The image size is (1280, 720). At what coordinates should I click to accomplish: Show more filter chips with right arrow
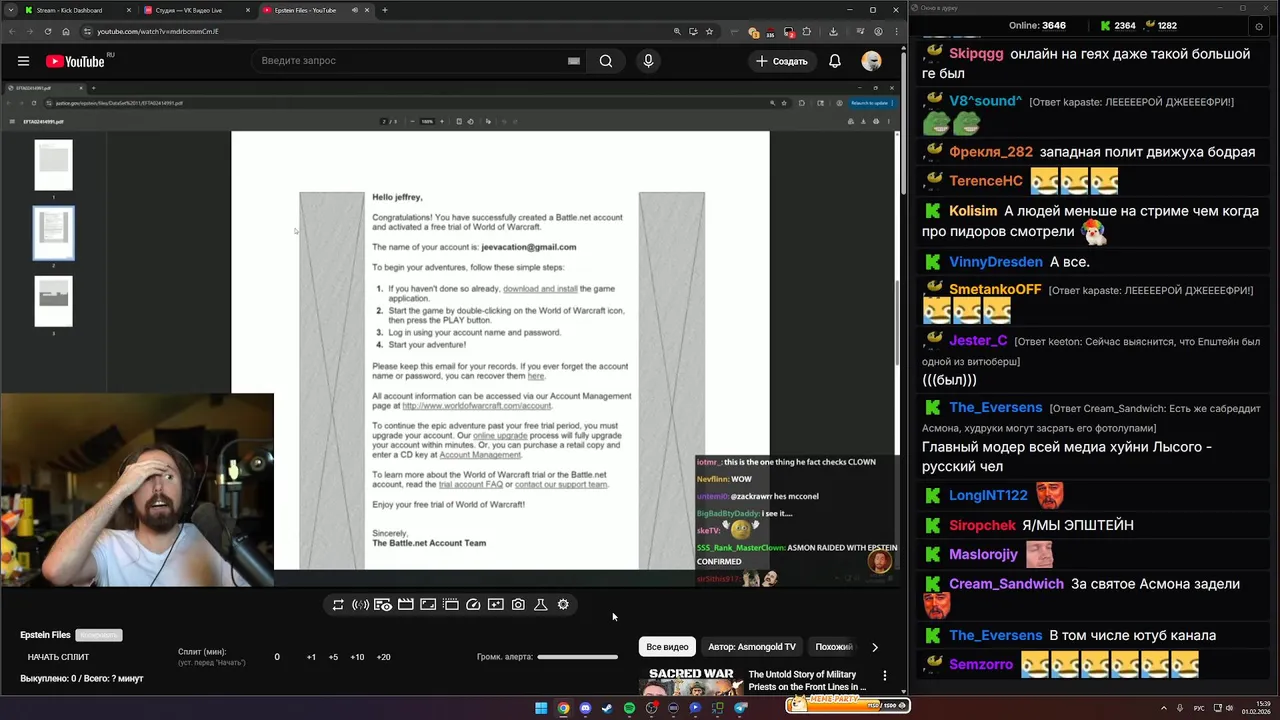coord(875,647)
